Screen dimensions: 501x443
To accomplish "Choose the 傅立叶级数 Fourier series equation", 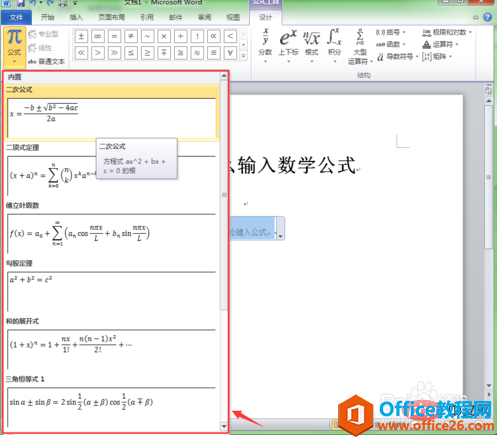I will 112,228.
